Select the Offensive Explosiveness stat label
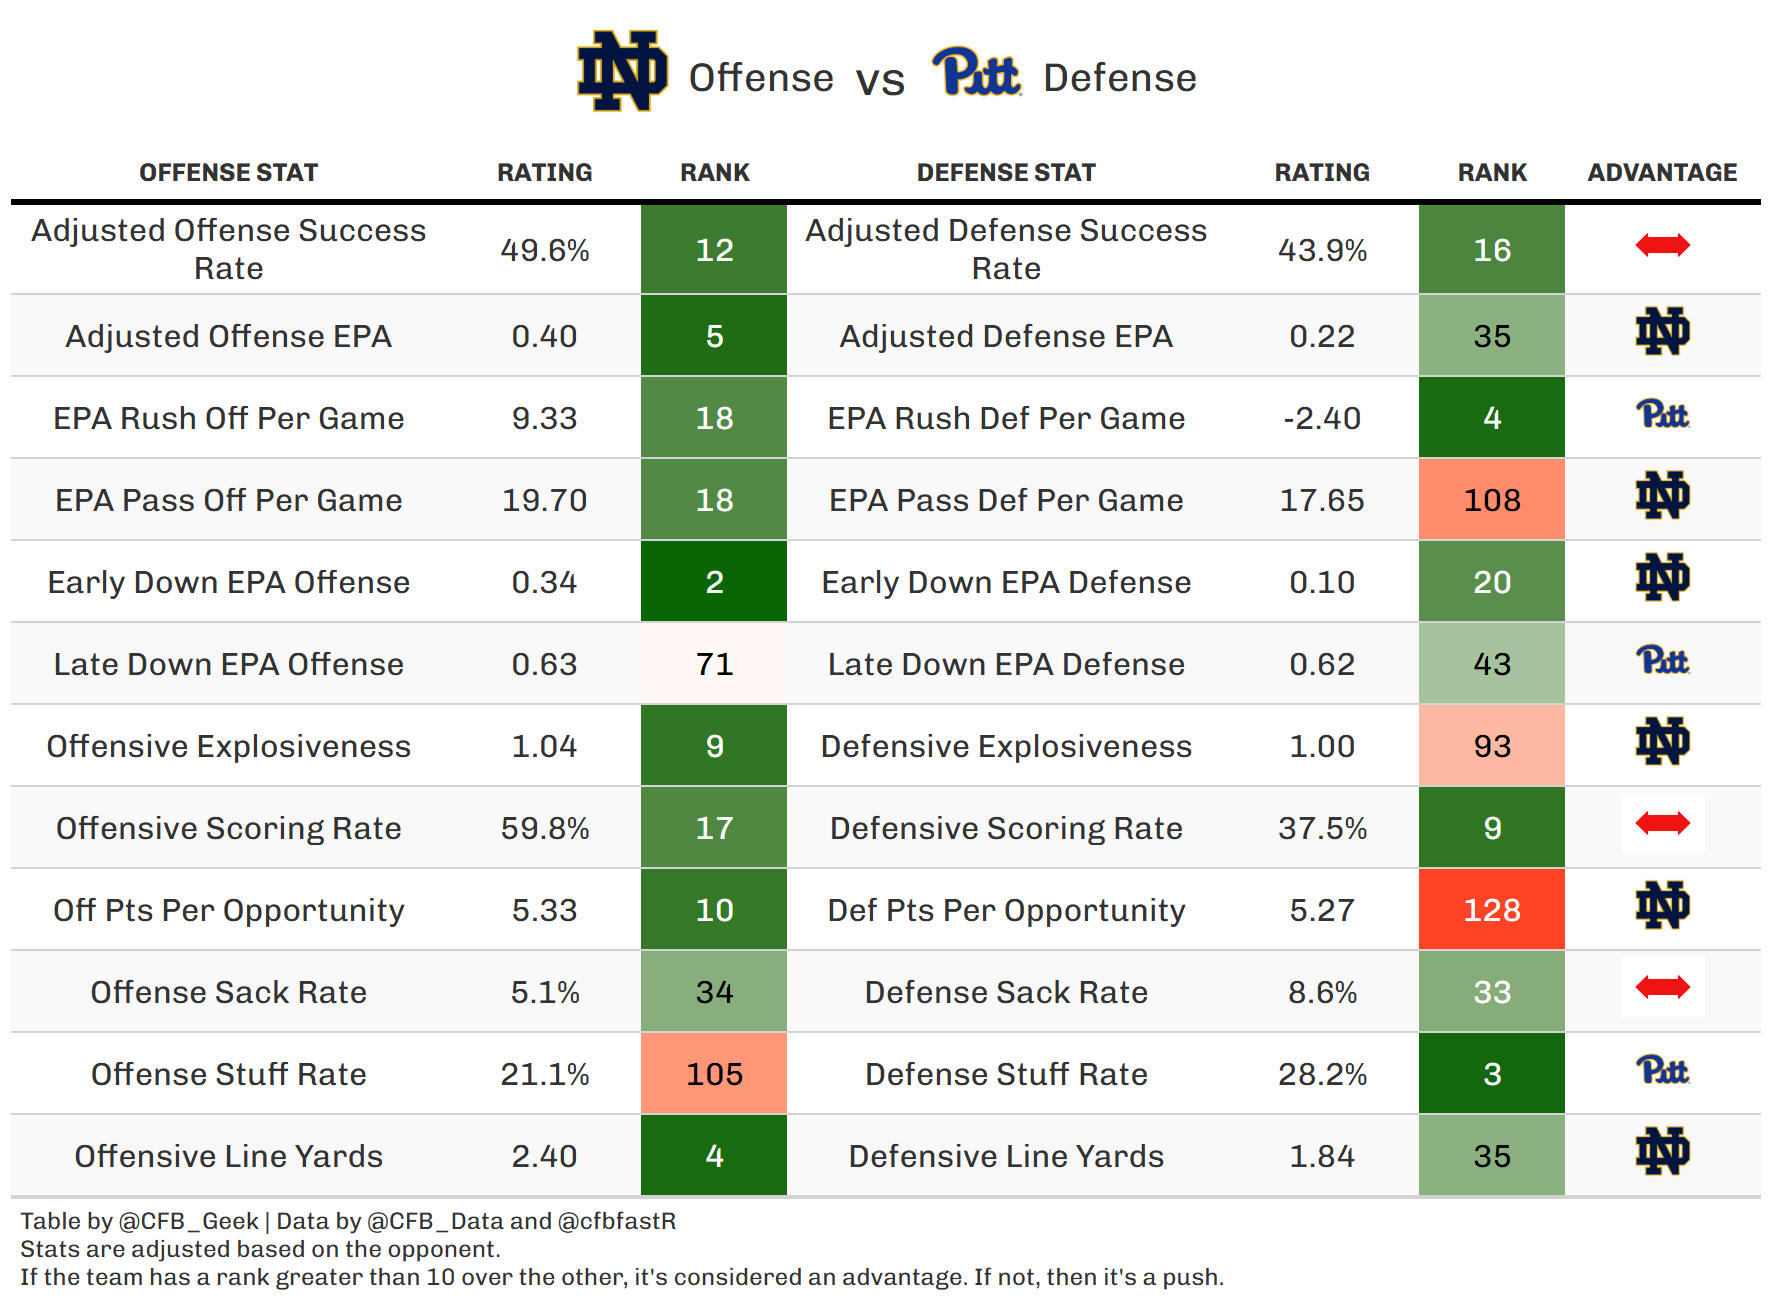 (228, 746)
